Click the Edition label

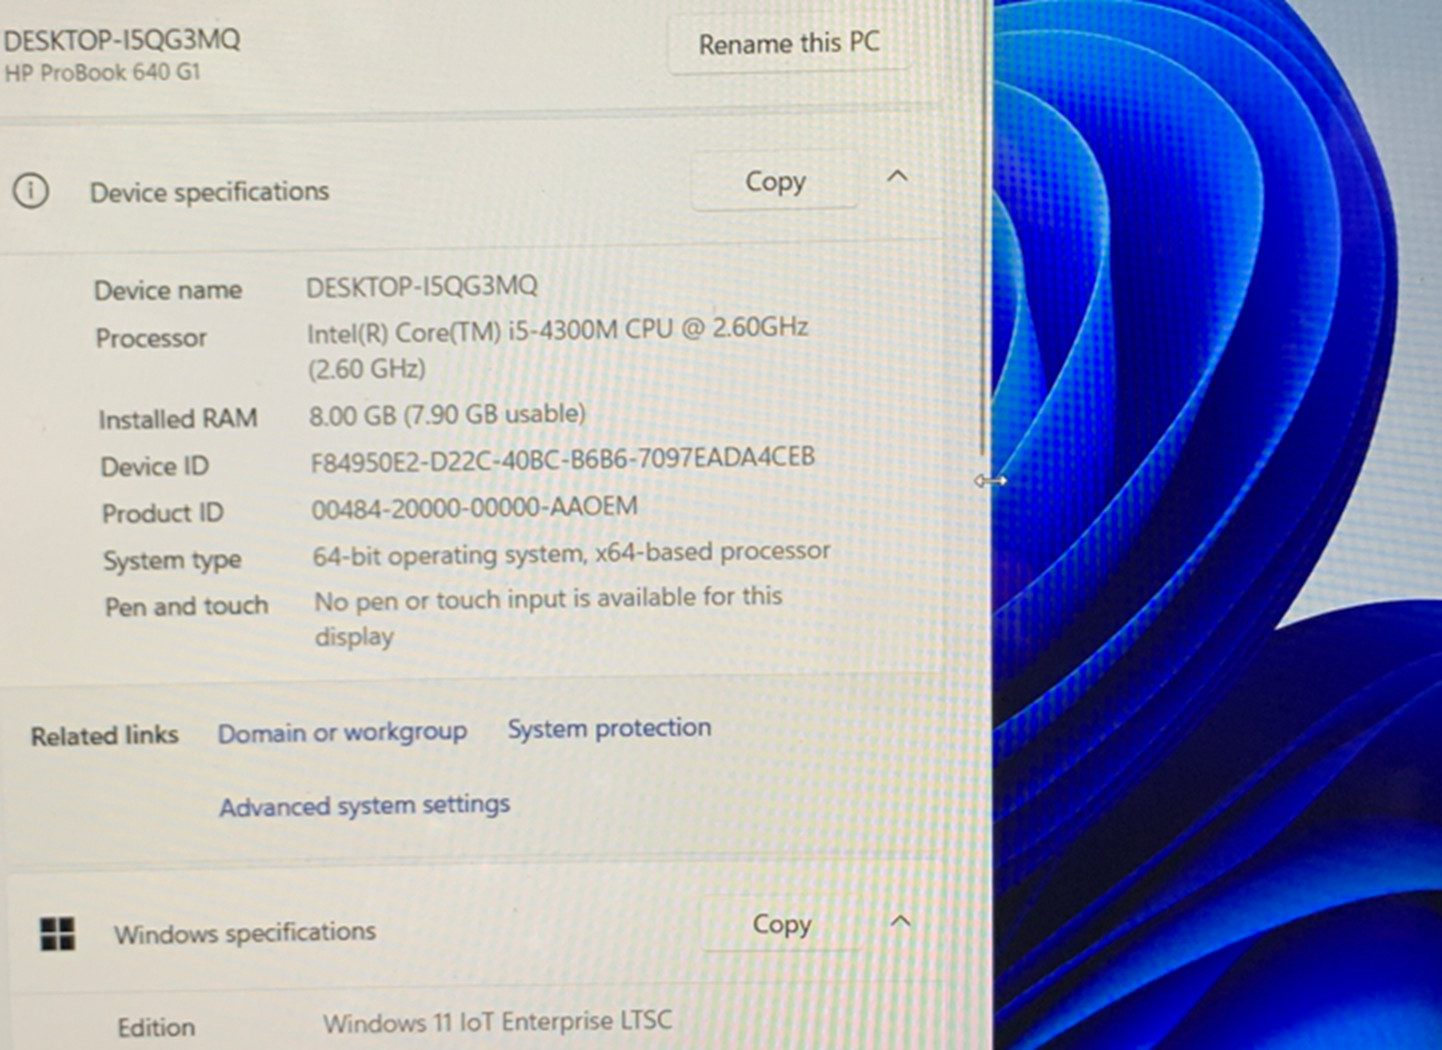(156, 1028)
